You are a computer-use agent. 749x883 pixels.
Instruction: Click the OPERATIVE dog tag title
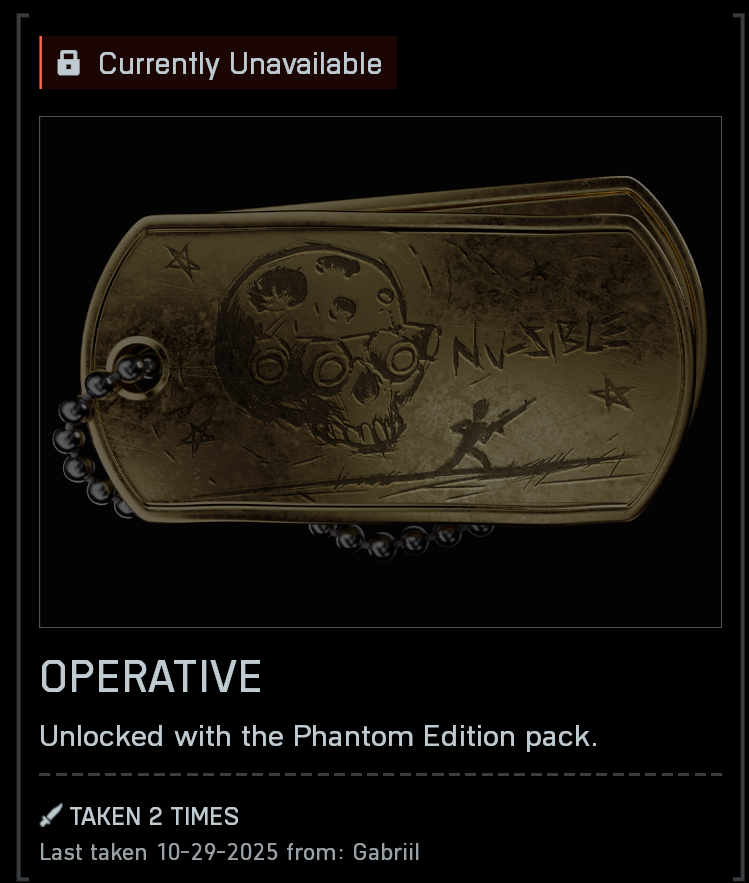(150, 676)
